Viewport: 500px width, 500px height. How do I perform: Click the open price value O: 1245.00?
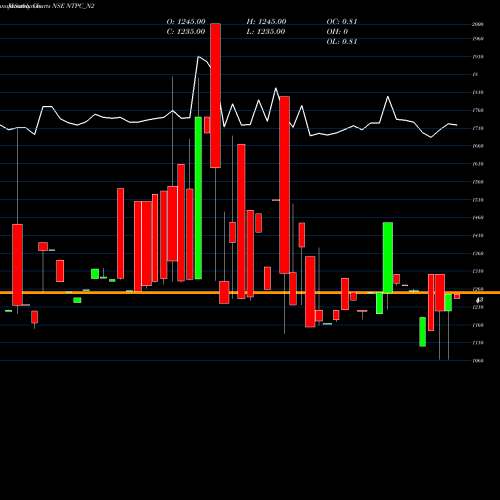point(186,21)
